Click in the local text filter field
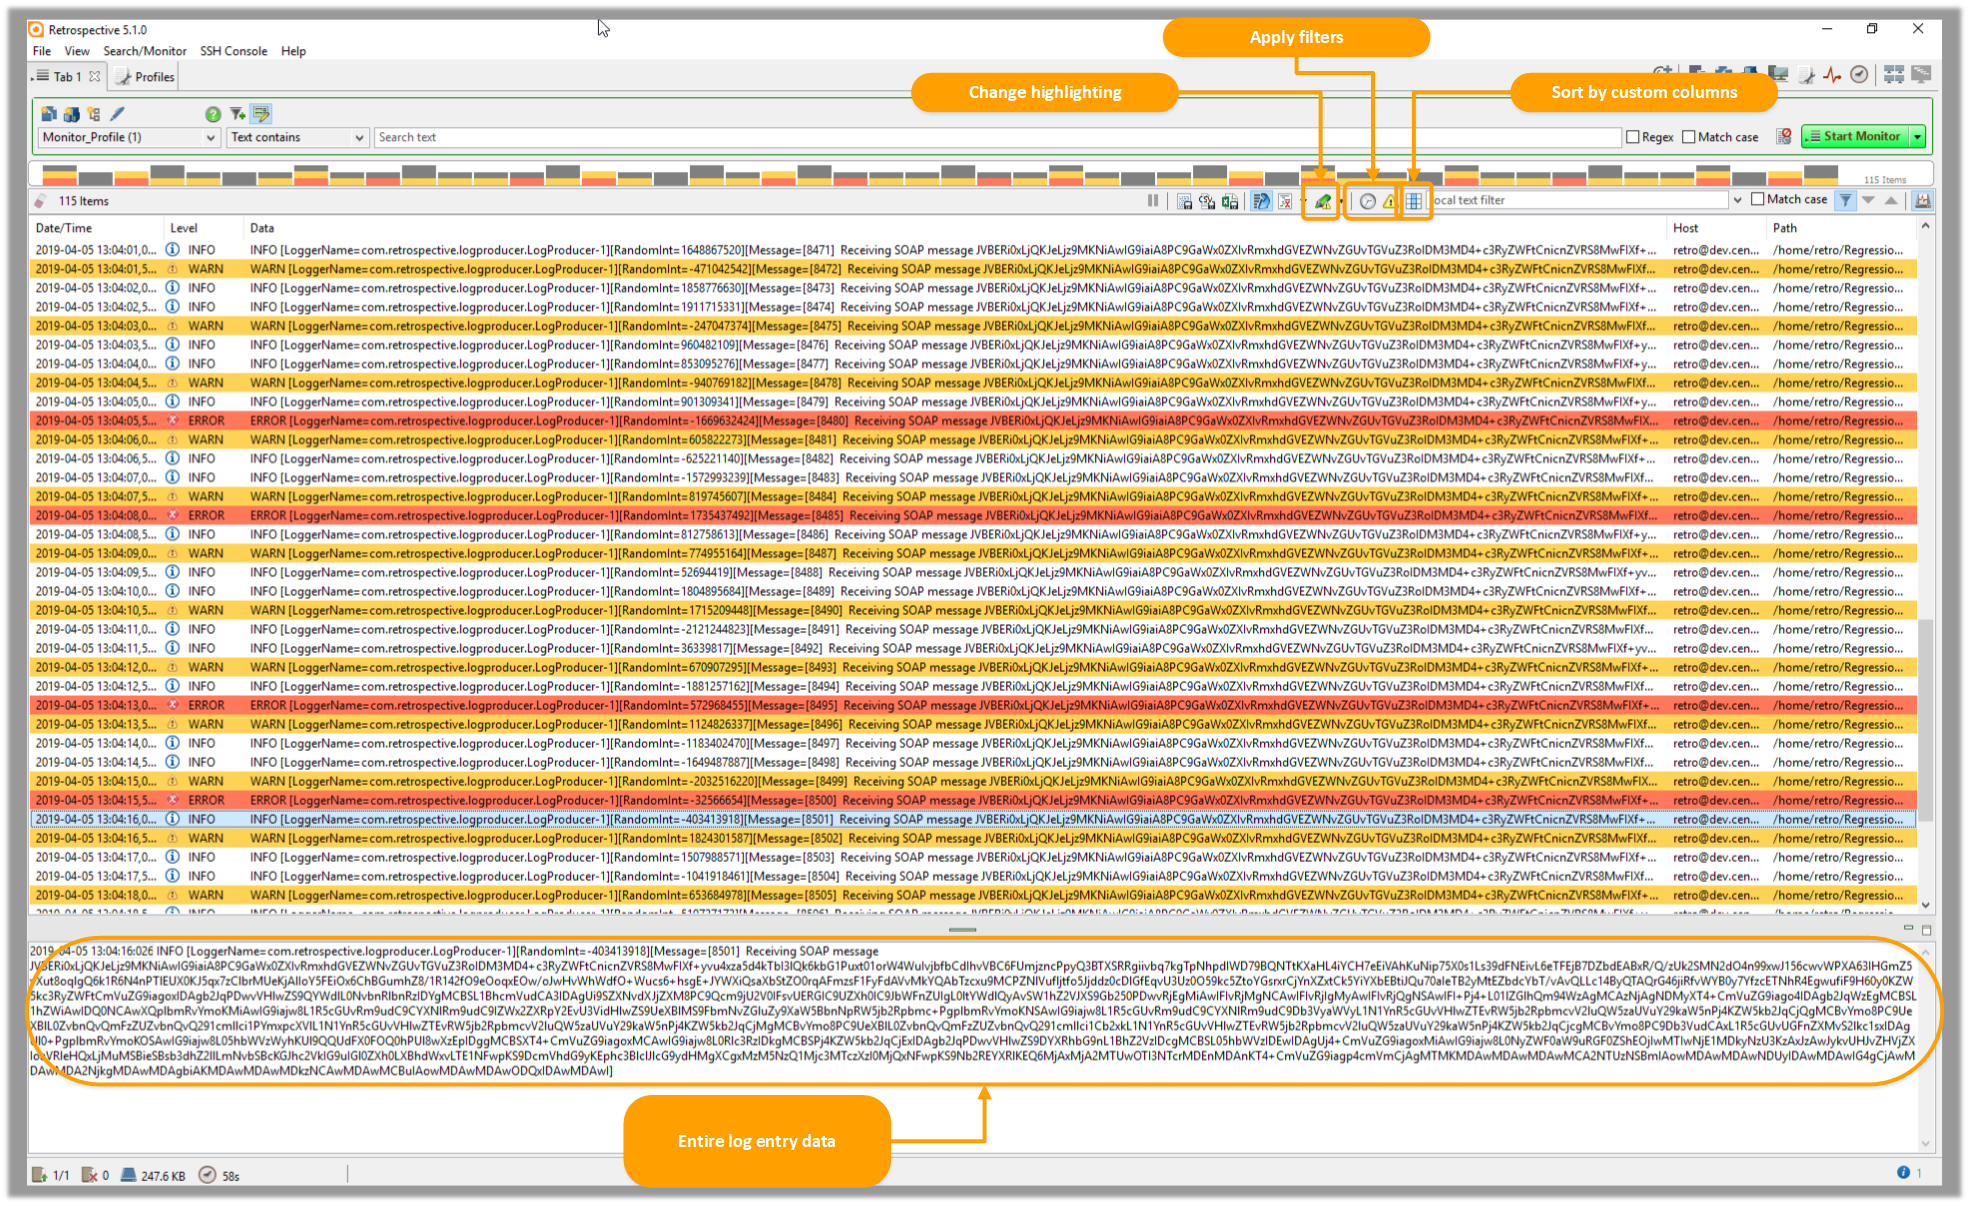Screen dimensions: 1969x1205 tap(1580, 200)
